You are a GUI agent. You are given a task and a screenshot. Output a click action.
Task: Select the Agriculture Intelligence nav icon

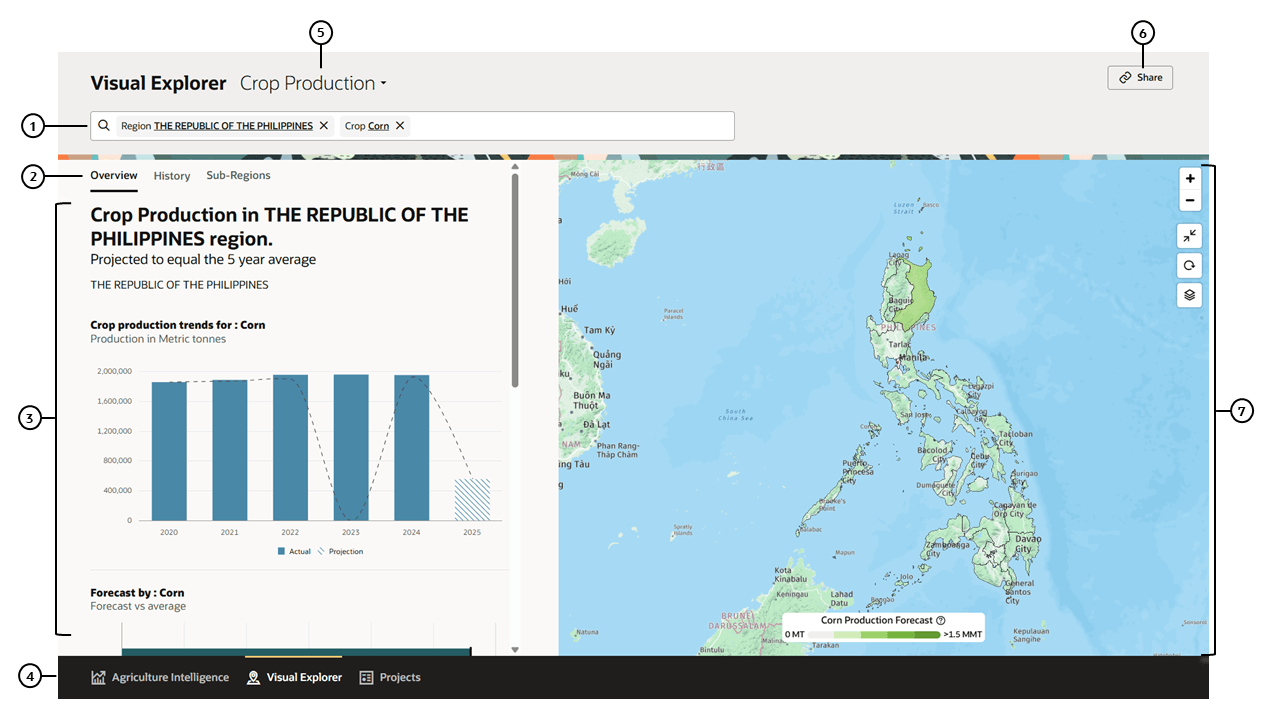pyautogui.click(x=98, y=677)
